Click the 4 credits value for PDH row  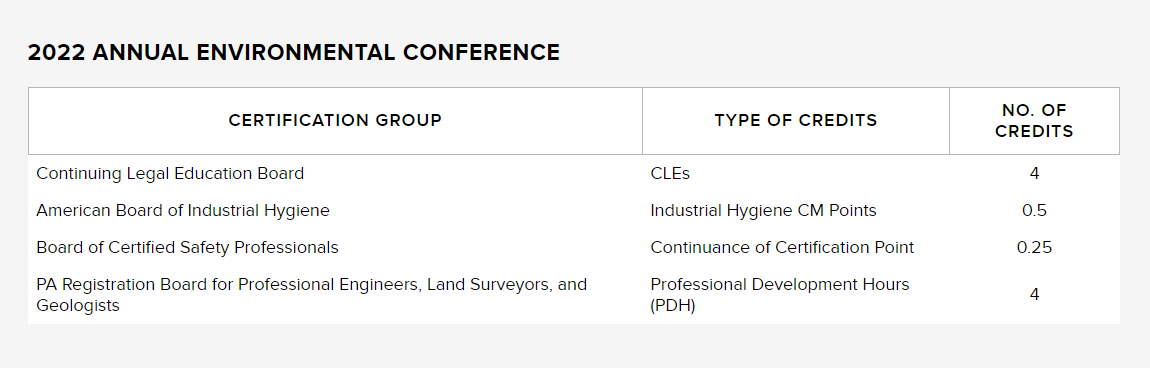tap(1034, 294)
